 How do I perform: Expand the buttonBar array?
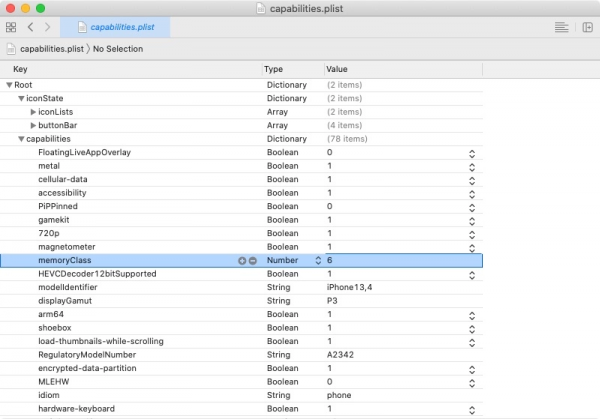[33, 125]
